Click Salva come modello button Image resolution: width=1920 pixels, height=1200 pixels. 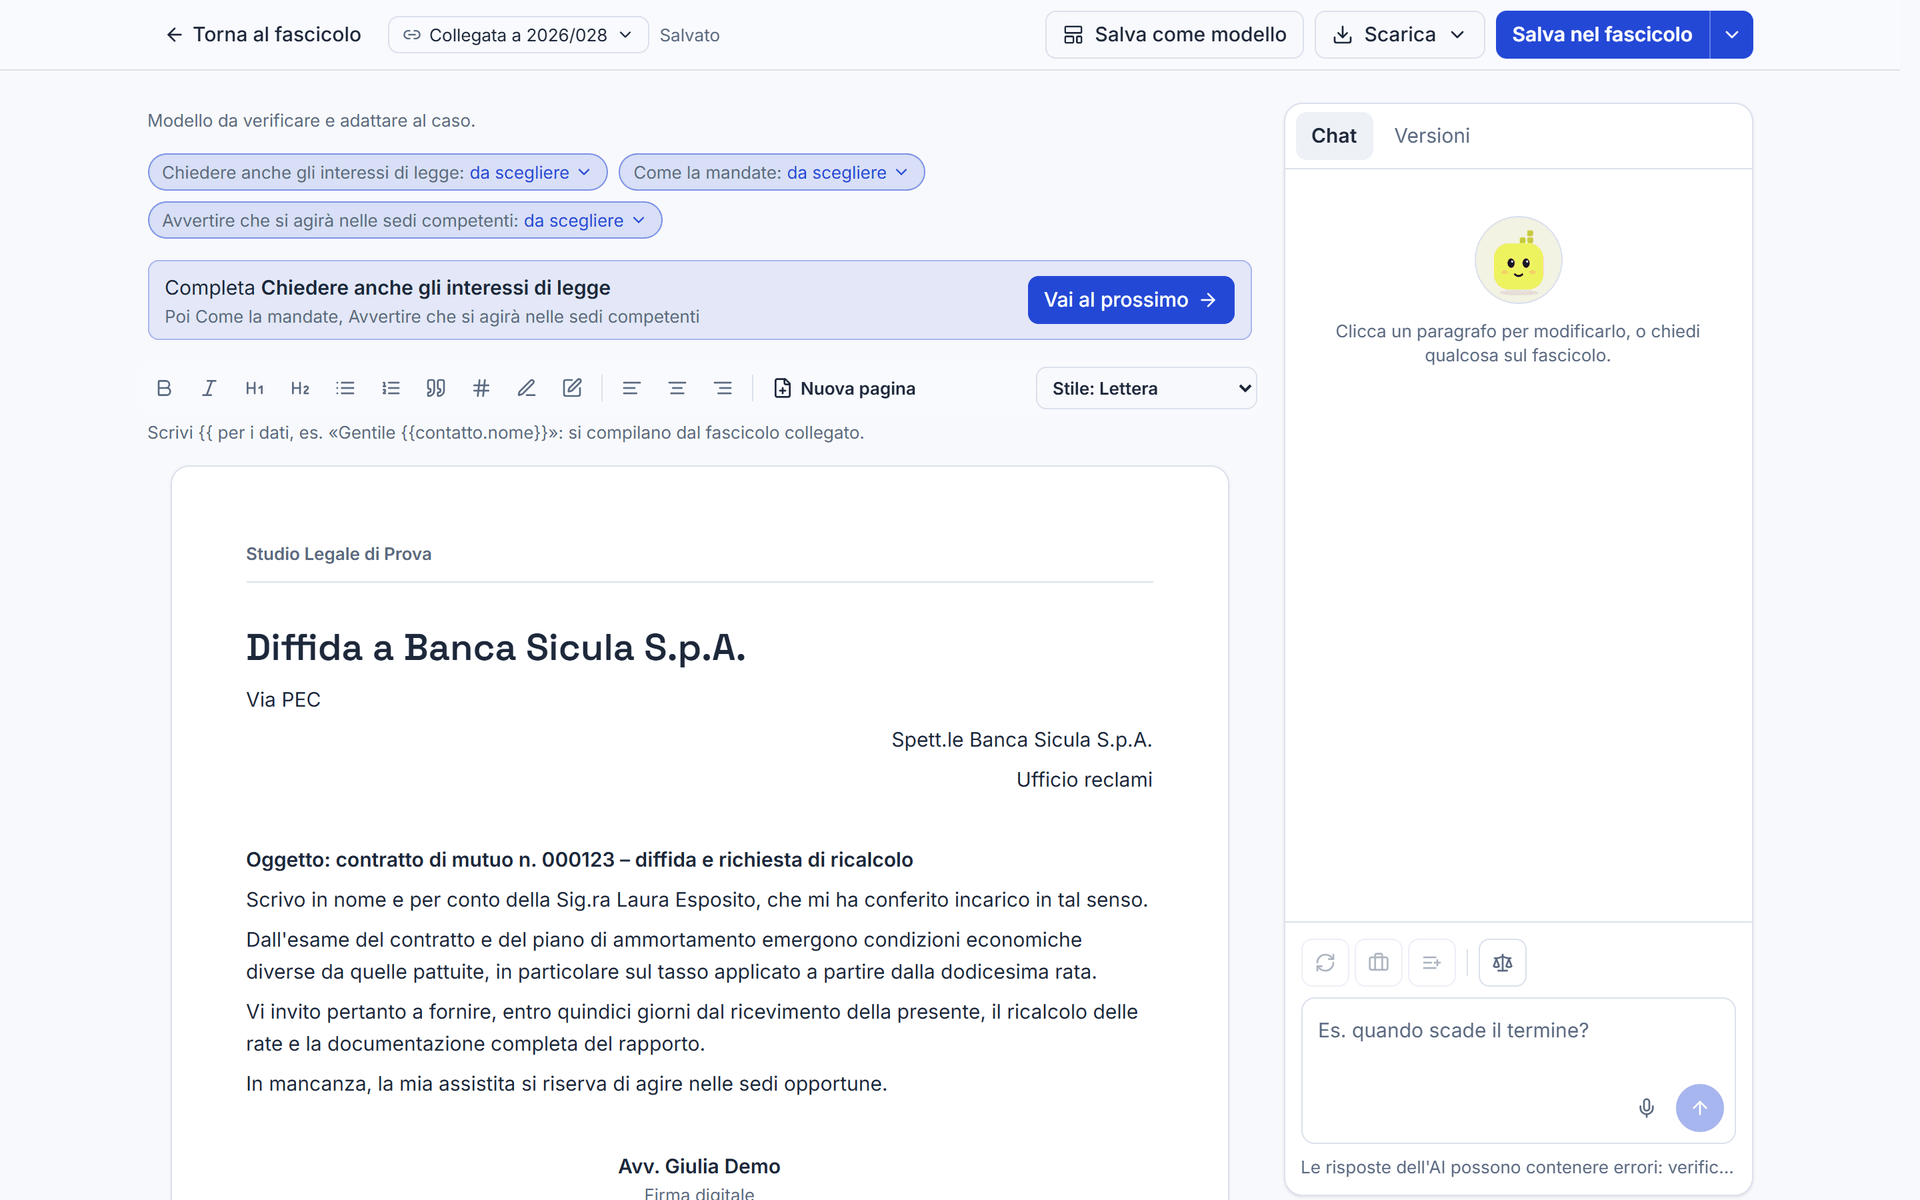pos(1174,35)
